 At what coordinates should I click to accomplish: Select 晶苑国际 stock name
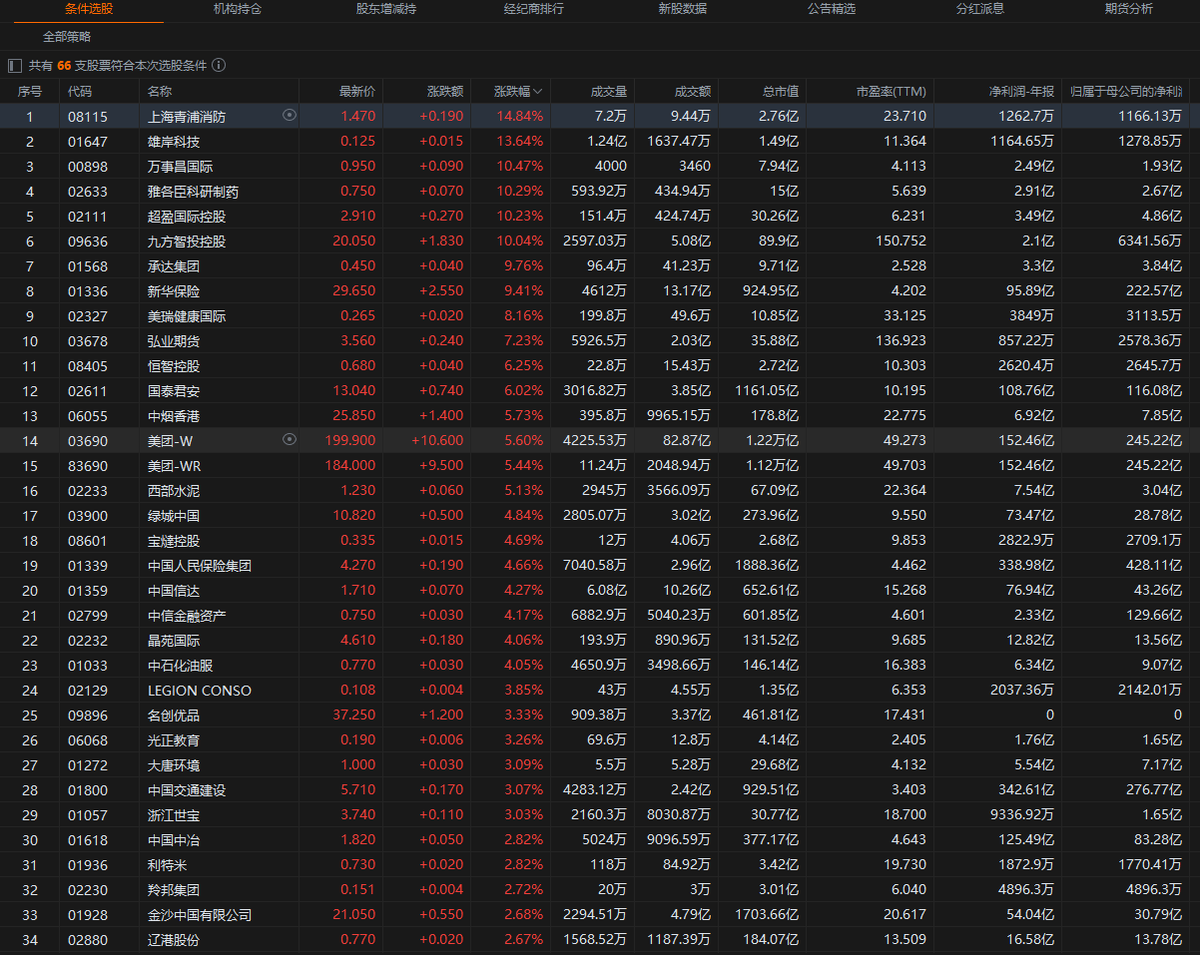[173, 640]
